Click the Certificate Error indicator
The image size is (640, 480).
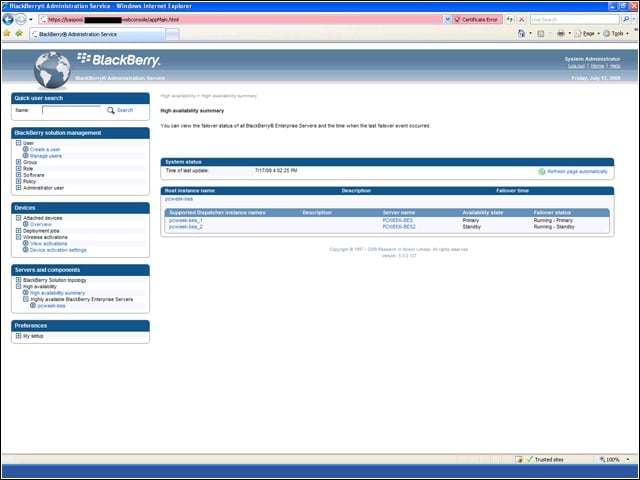tap(476, 20)
